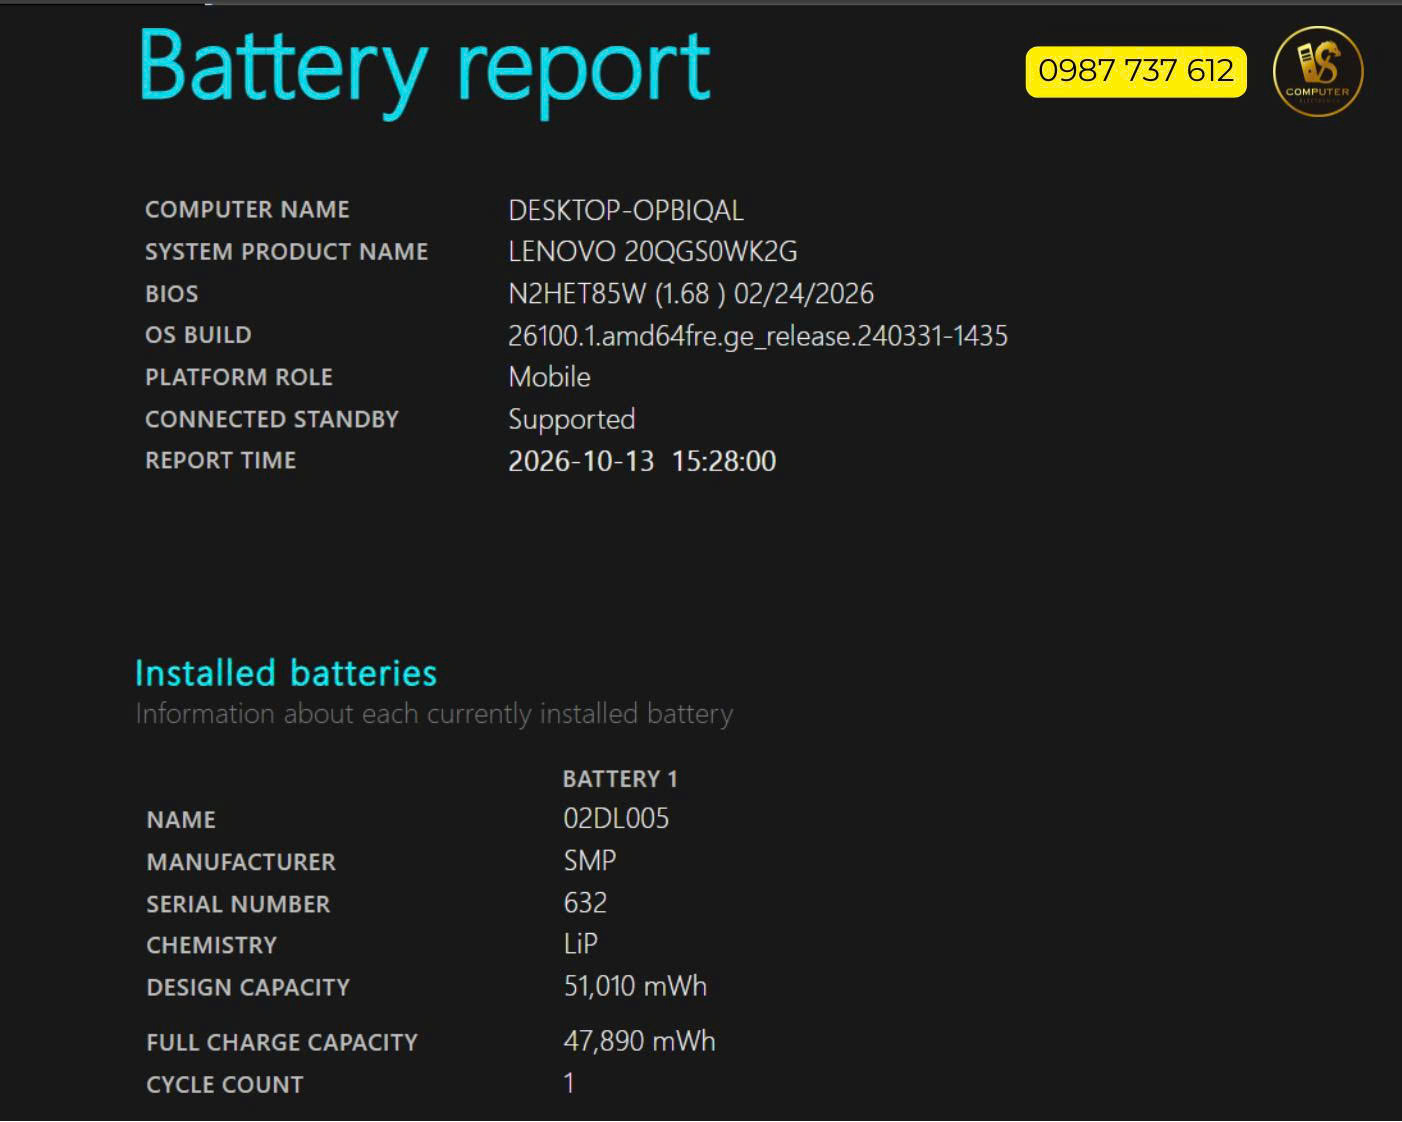This screenshot has height=1122, width=1402.
Task: Select the "SERIAL NUMBER" label
Action: point(238,904)
